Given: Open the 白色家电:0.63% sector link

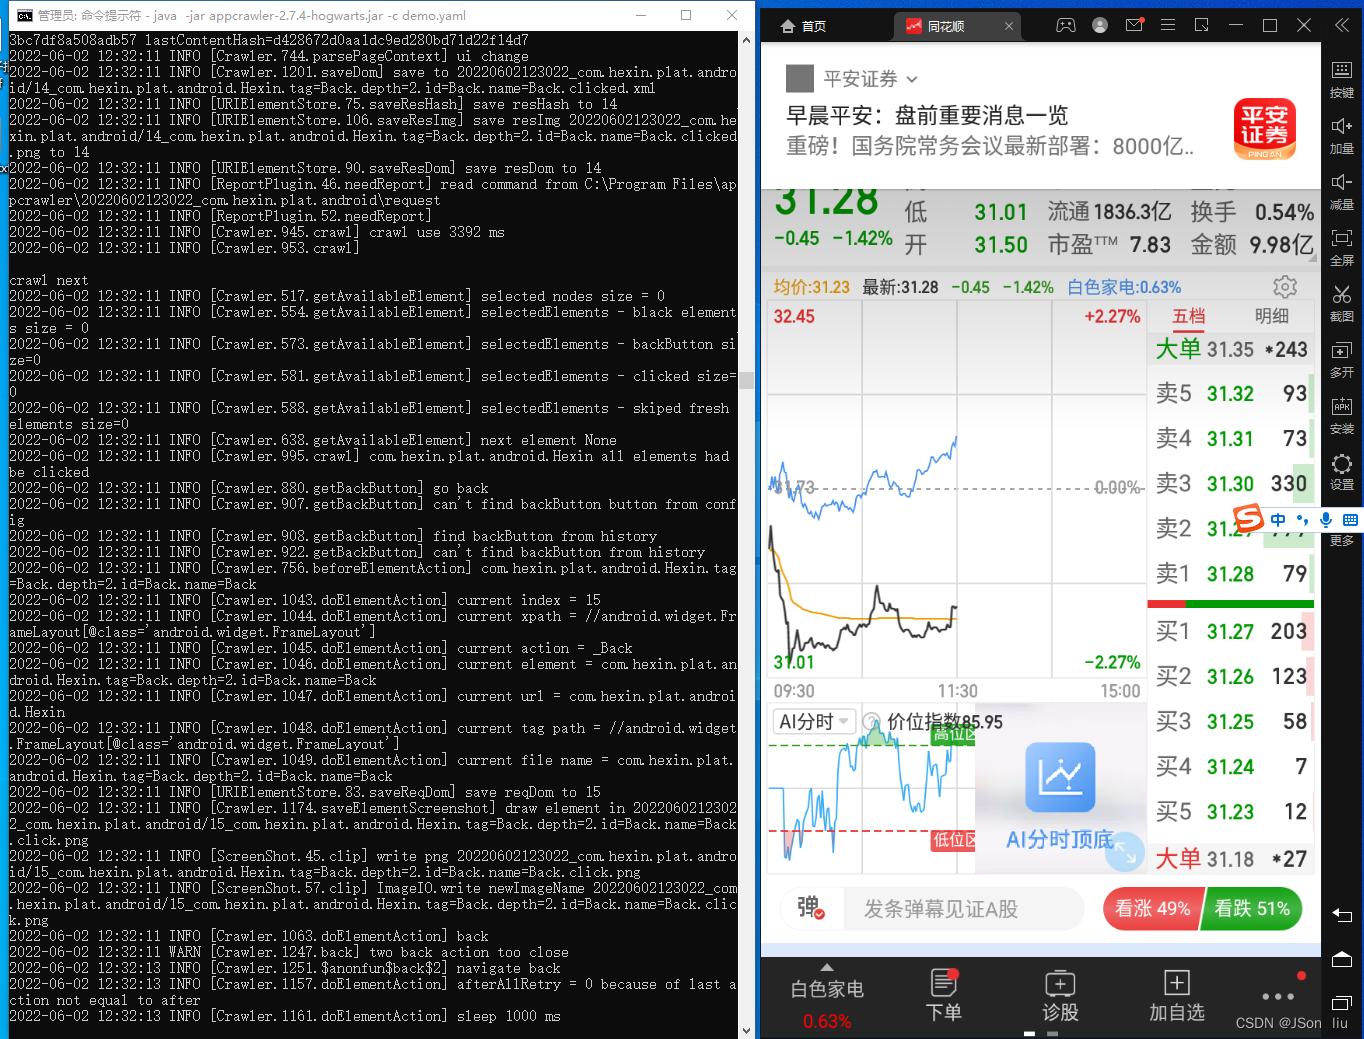Looking at the screenshot, I should pyautogui.click(x=1124, y=287).
